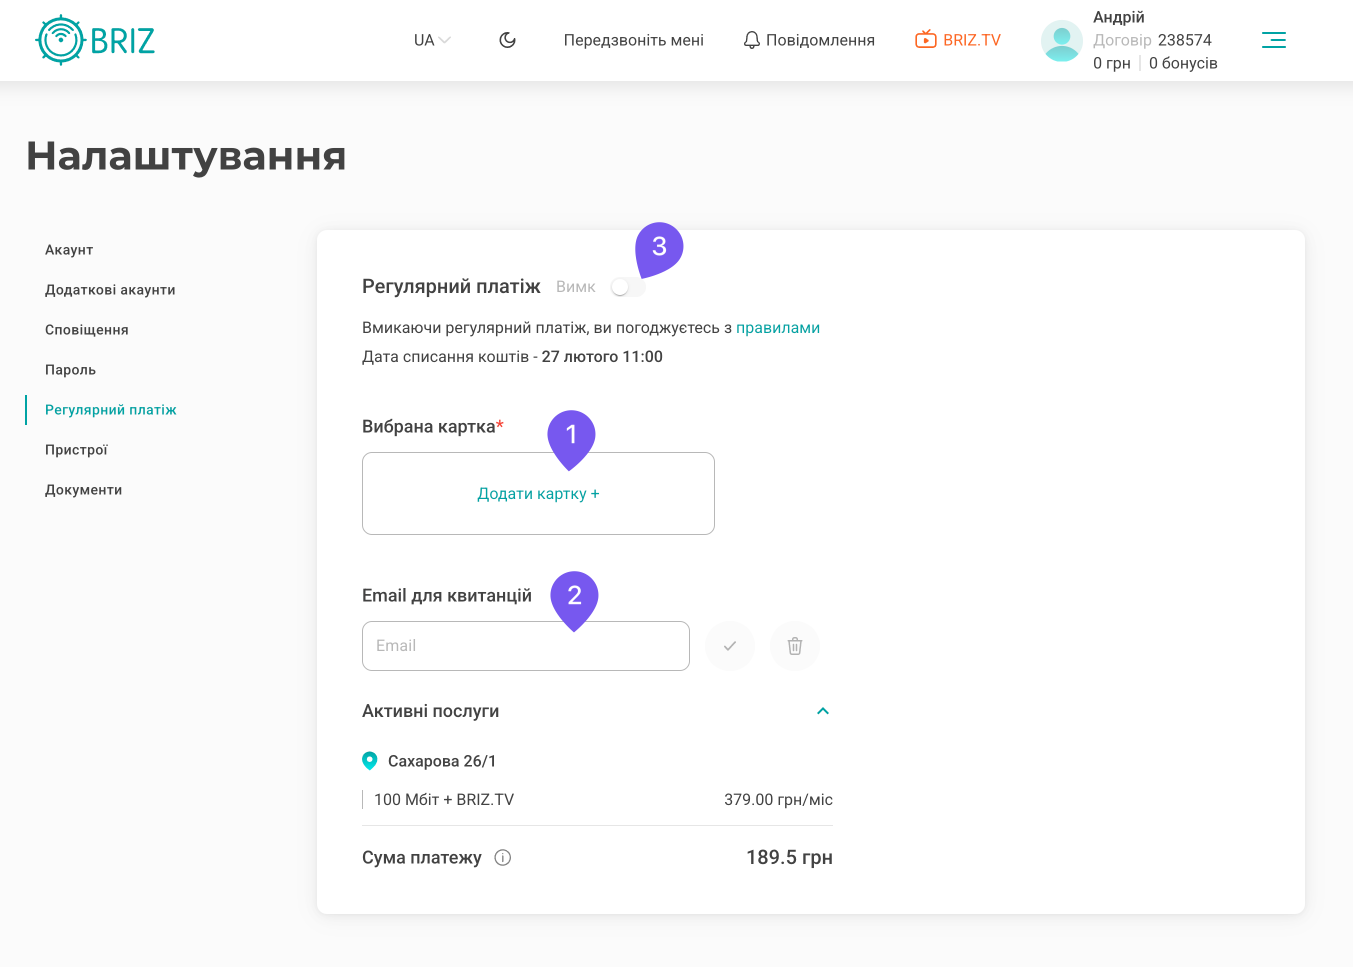Go to Пароль settings section
This screenshot has width=1353, height=967.
click(x=70, y=370)
